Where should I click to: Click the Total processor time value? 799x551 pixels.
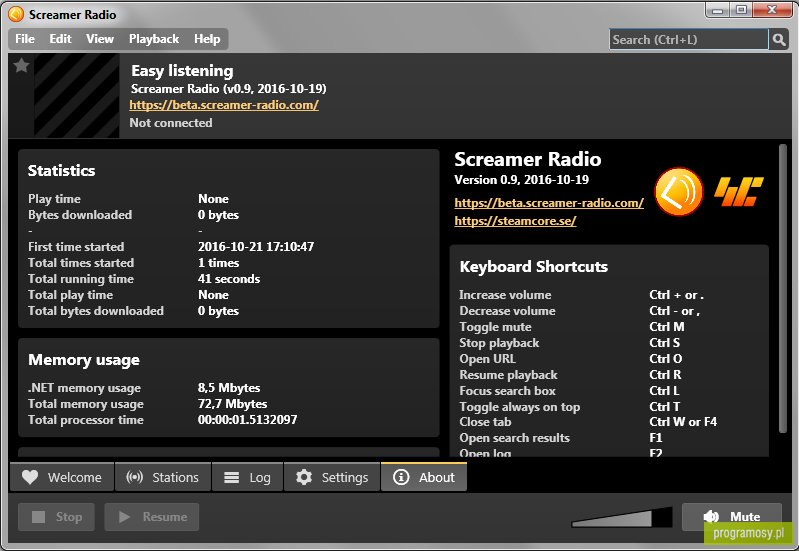point(247,420)
